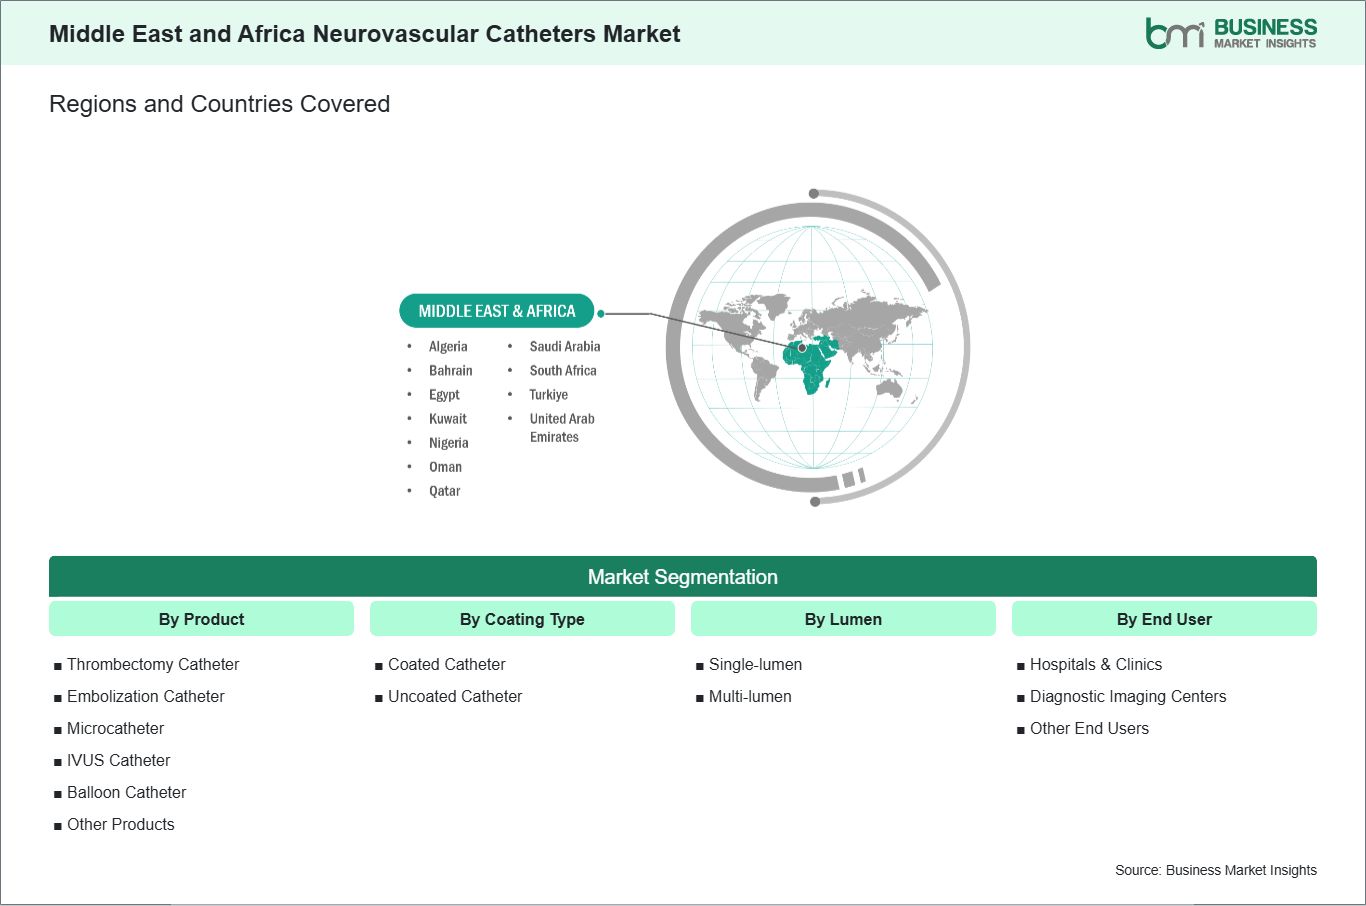Click the red location marker on the globe

[800, 348]
